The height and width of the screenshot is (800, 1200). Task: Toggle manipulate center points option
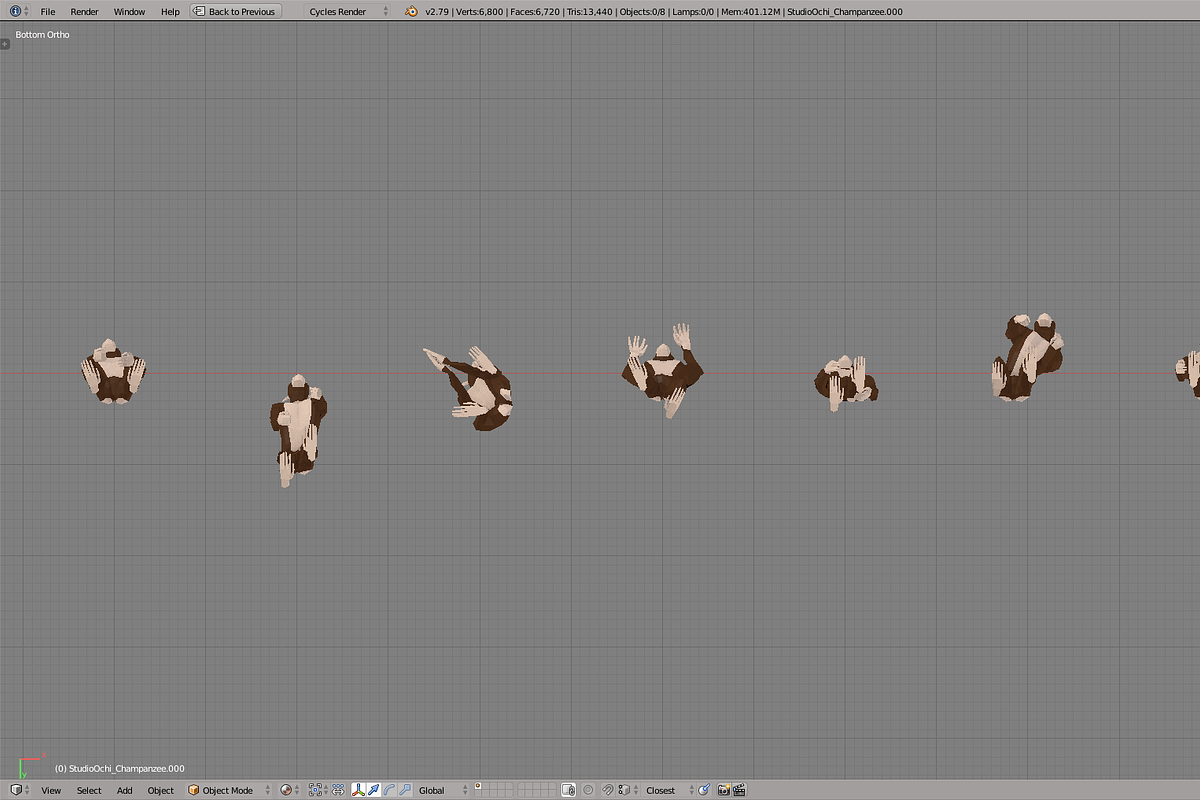(338, 790)
